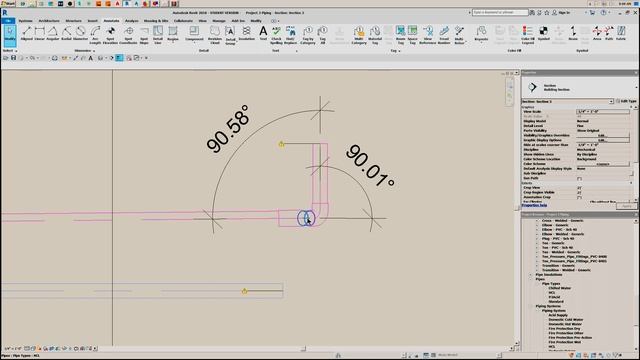
Task: Select the Multi-Rebar annotation tool
Action: pyautogui.click(x=460, y=35)
